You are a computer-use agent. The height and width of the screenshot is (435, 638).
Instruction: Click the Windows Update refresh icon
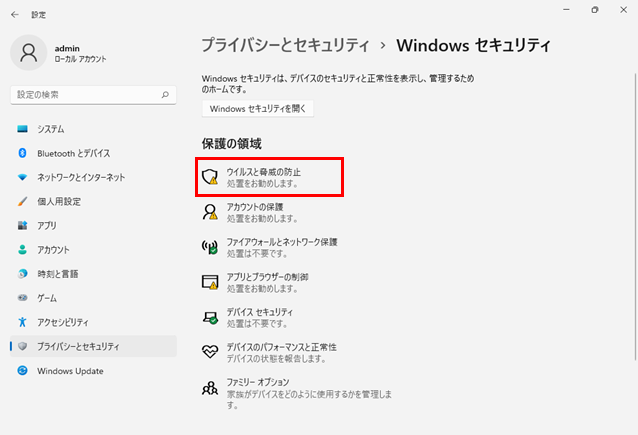tap(22, 371)
